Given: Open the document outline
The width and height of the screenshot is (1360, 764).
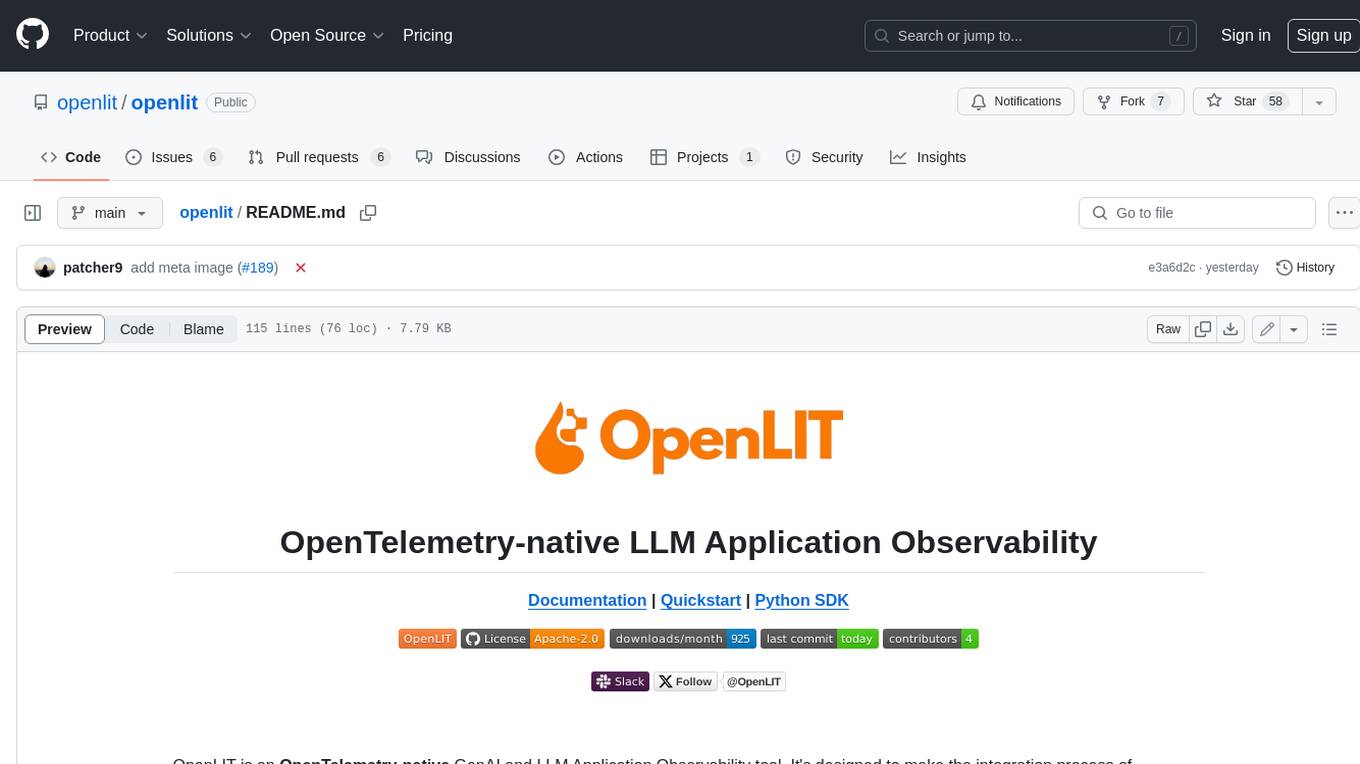Looking at the screenshot, I should (1329, 329).
